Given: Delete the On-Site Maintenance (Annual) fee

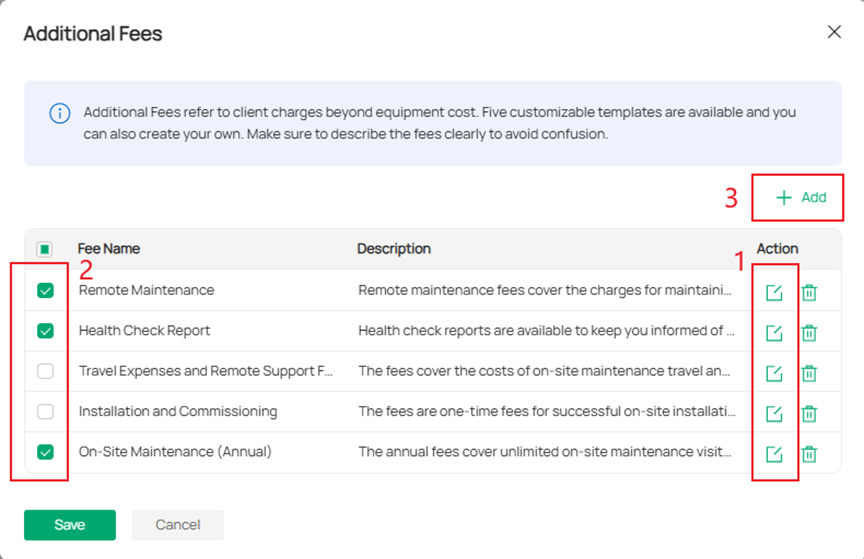Looking at the screenshot, I should 809,454.
